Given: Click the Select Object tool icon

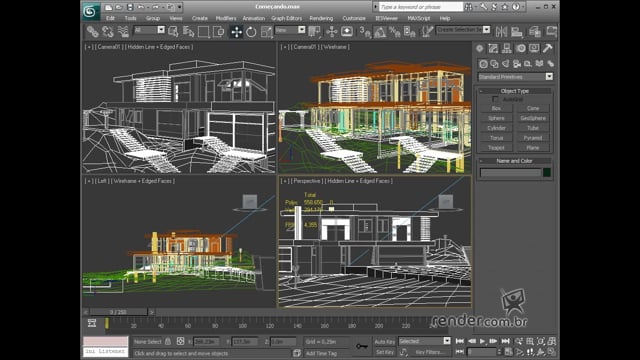Looking at the screenshot, I should (173, 31).
